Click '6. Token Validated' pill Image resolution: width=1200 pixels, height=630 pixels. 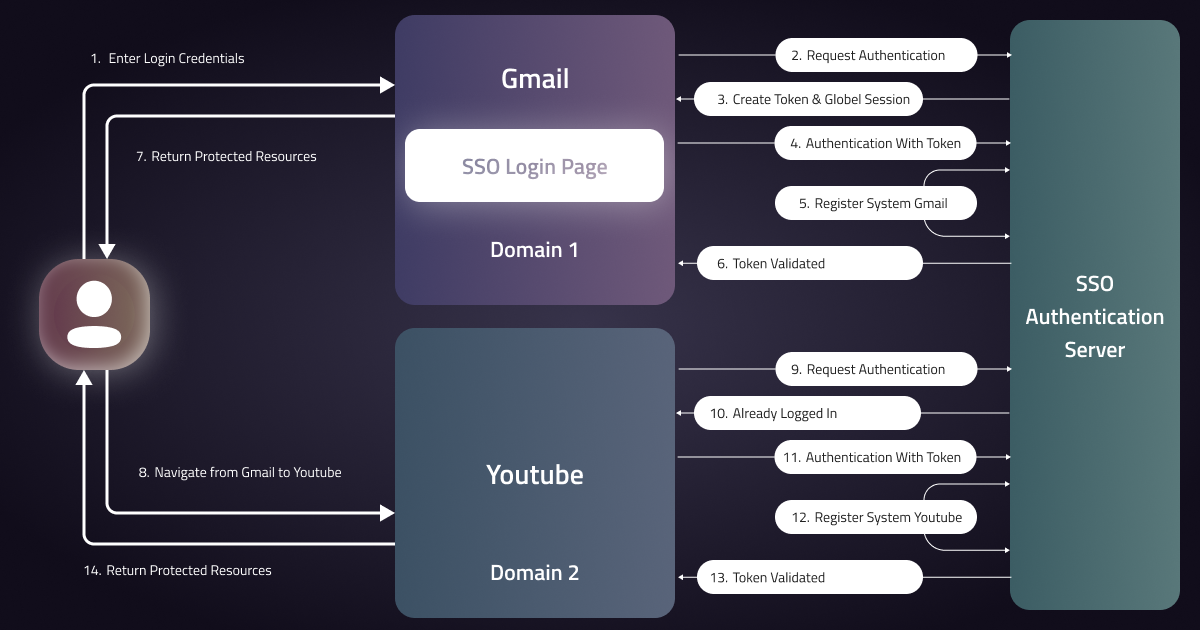(x=808, y=263)
